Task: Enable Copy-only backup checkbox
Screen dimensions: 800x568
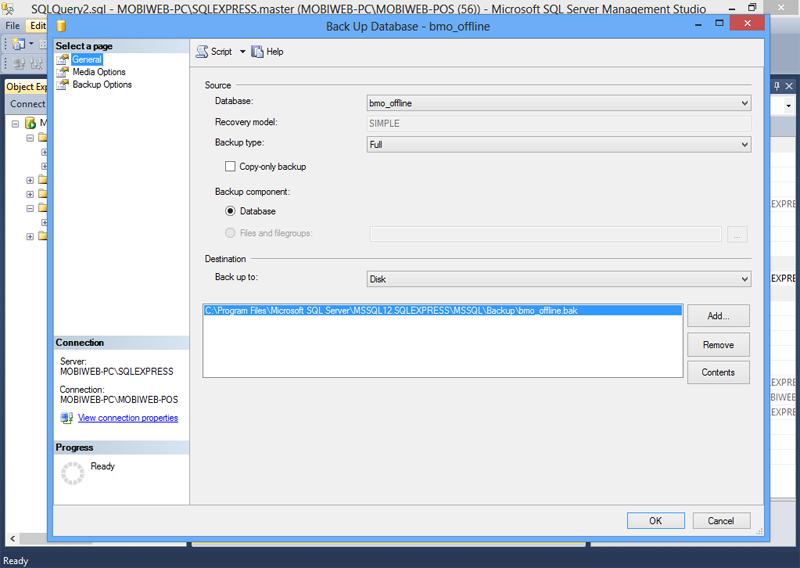Action: [x=230, y=166]
